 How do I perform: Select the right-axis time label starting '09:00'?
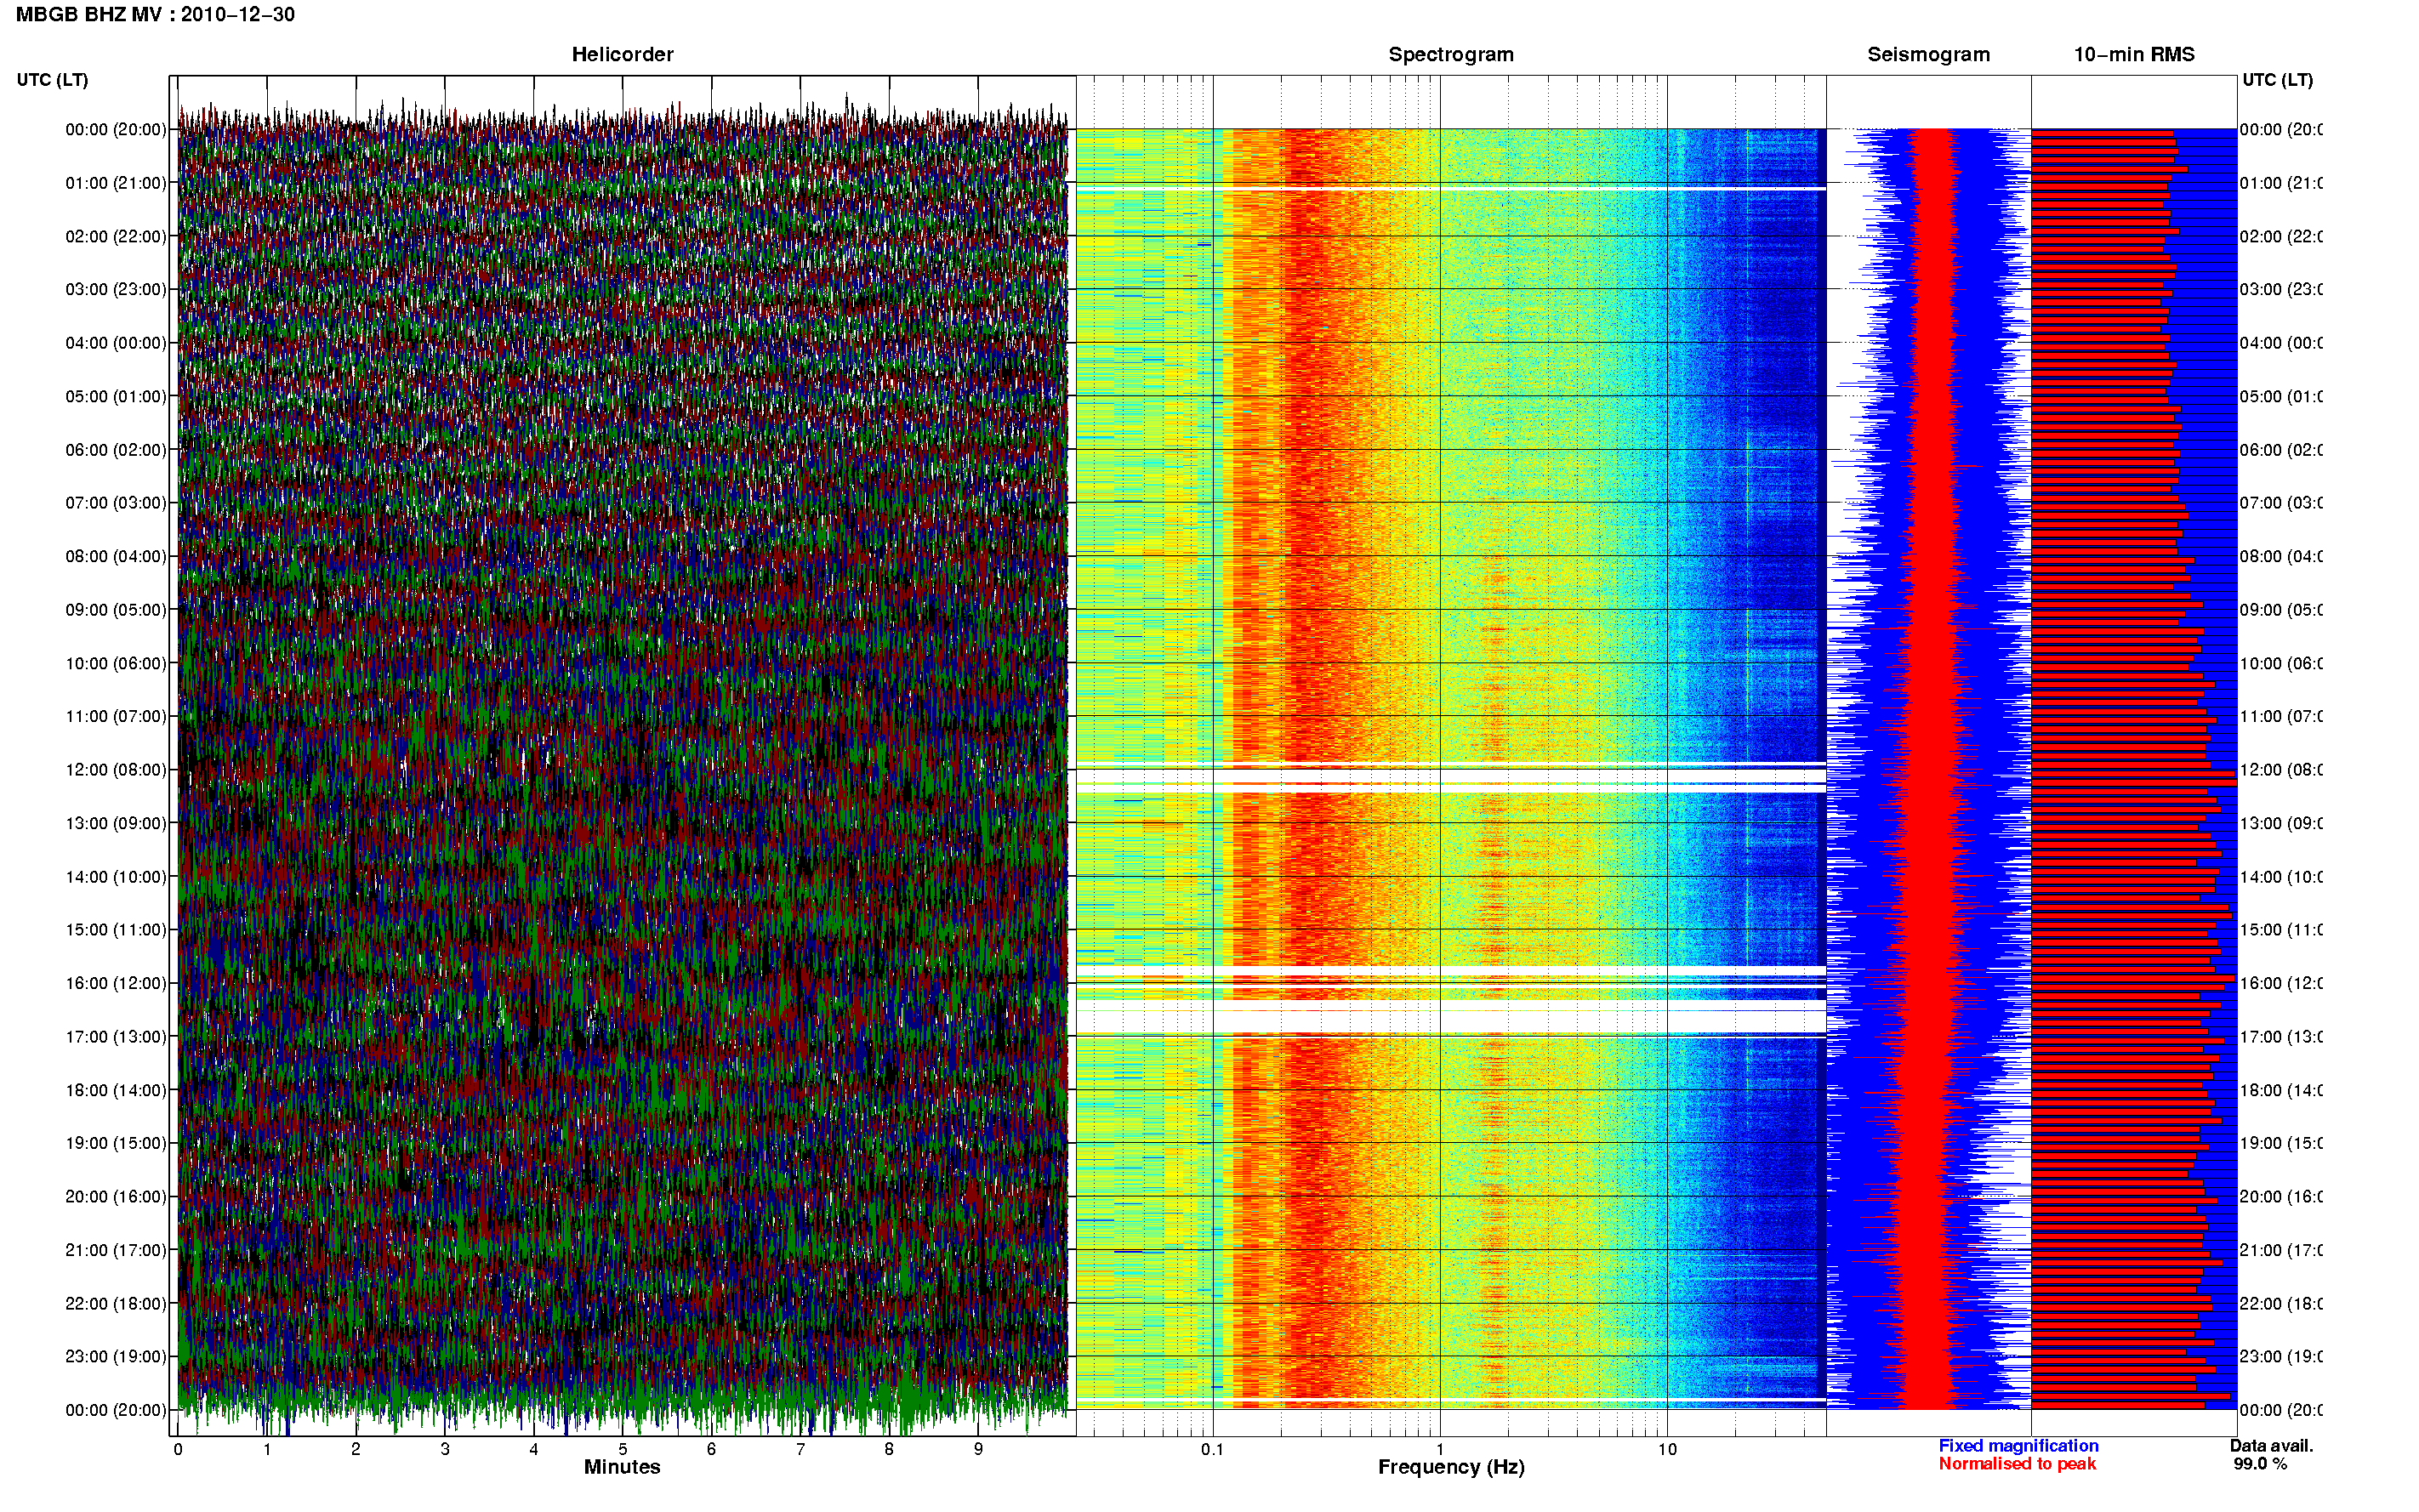click(x=2281, y=610)
